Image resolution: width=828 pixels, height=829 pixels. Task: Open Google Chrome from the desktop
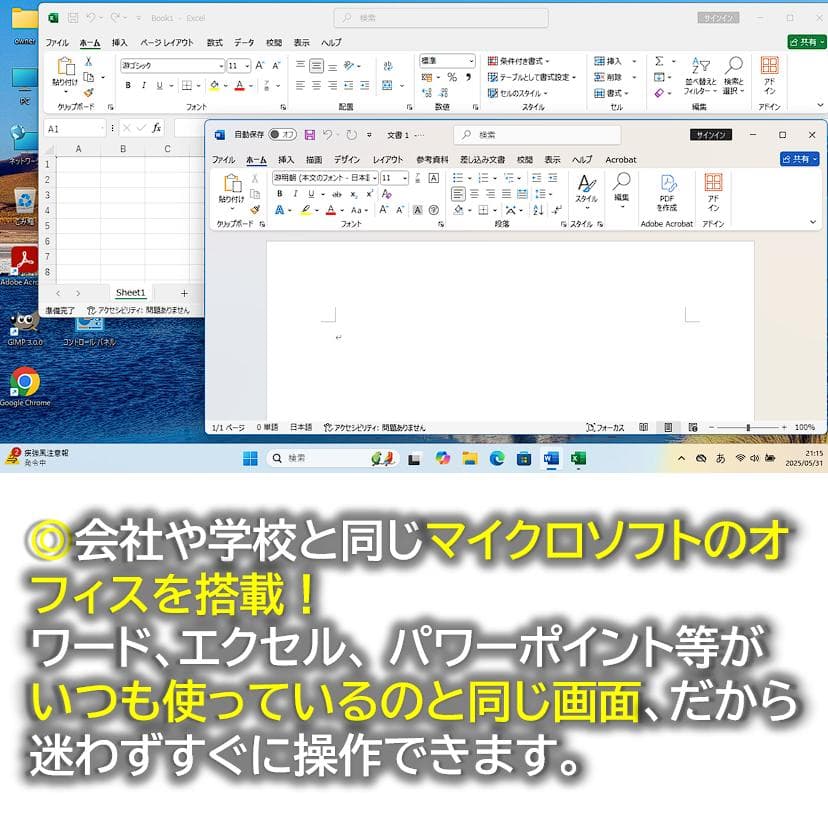tap(25, 383)
